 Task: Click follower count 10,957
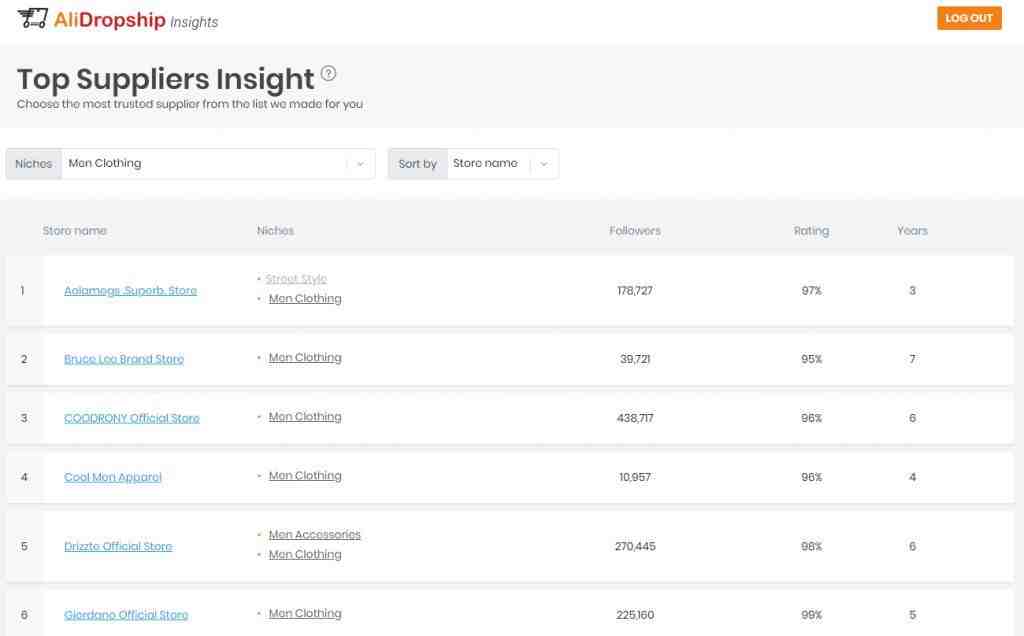[635, 477]
